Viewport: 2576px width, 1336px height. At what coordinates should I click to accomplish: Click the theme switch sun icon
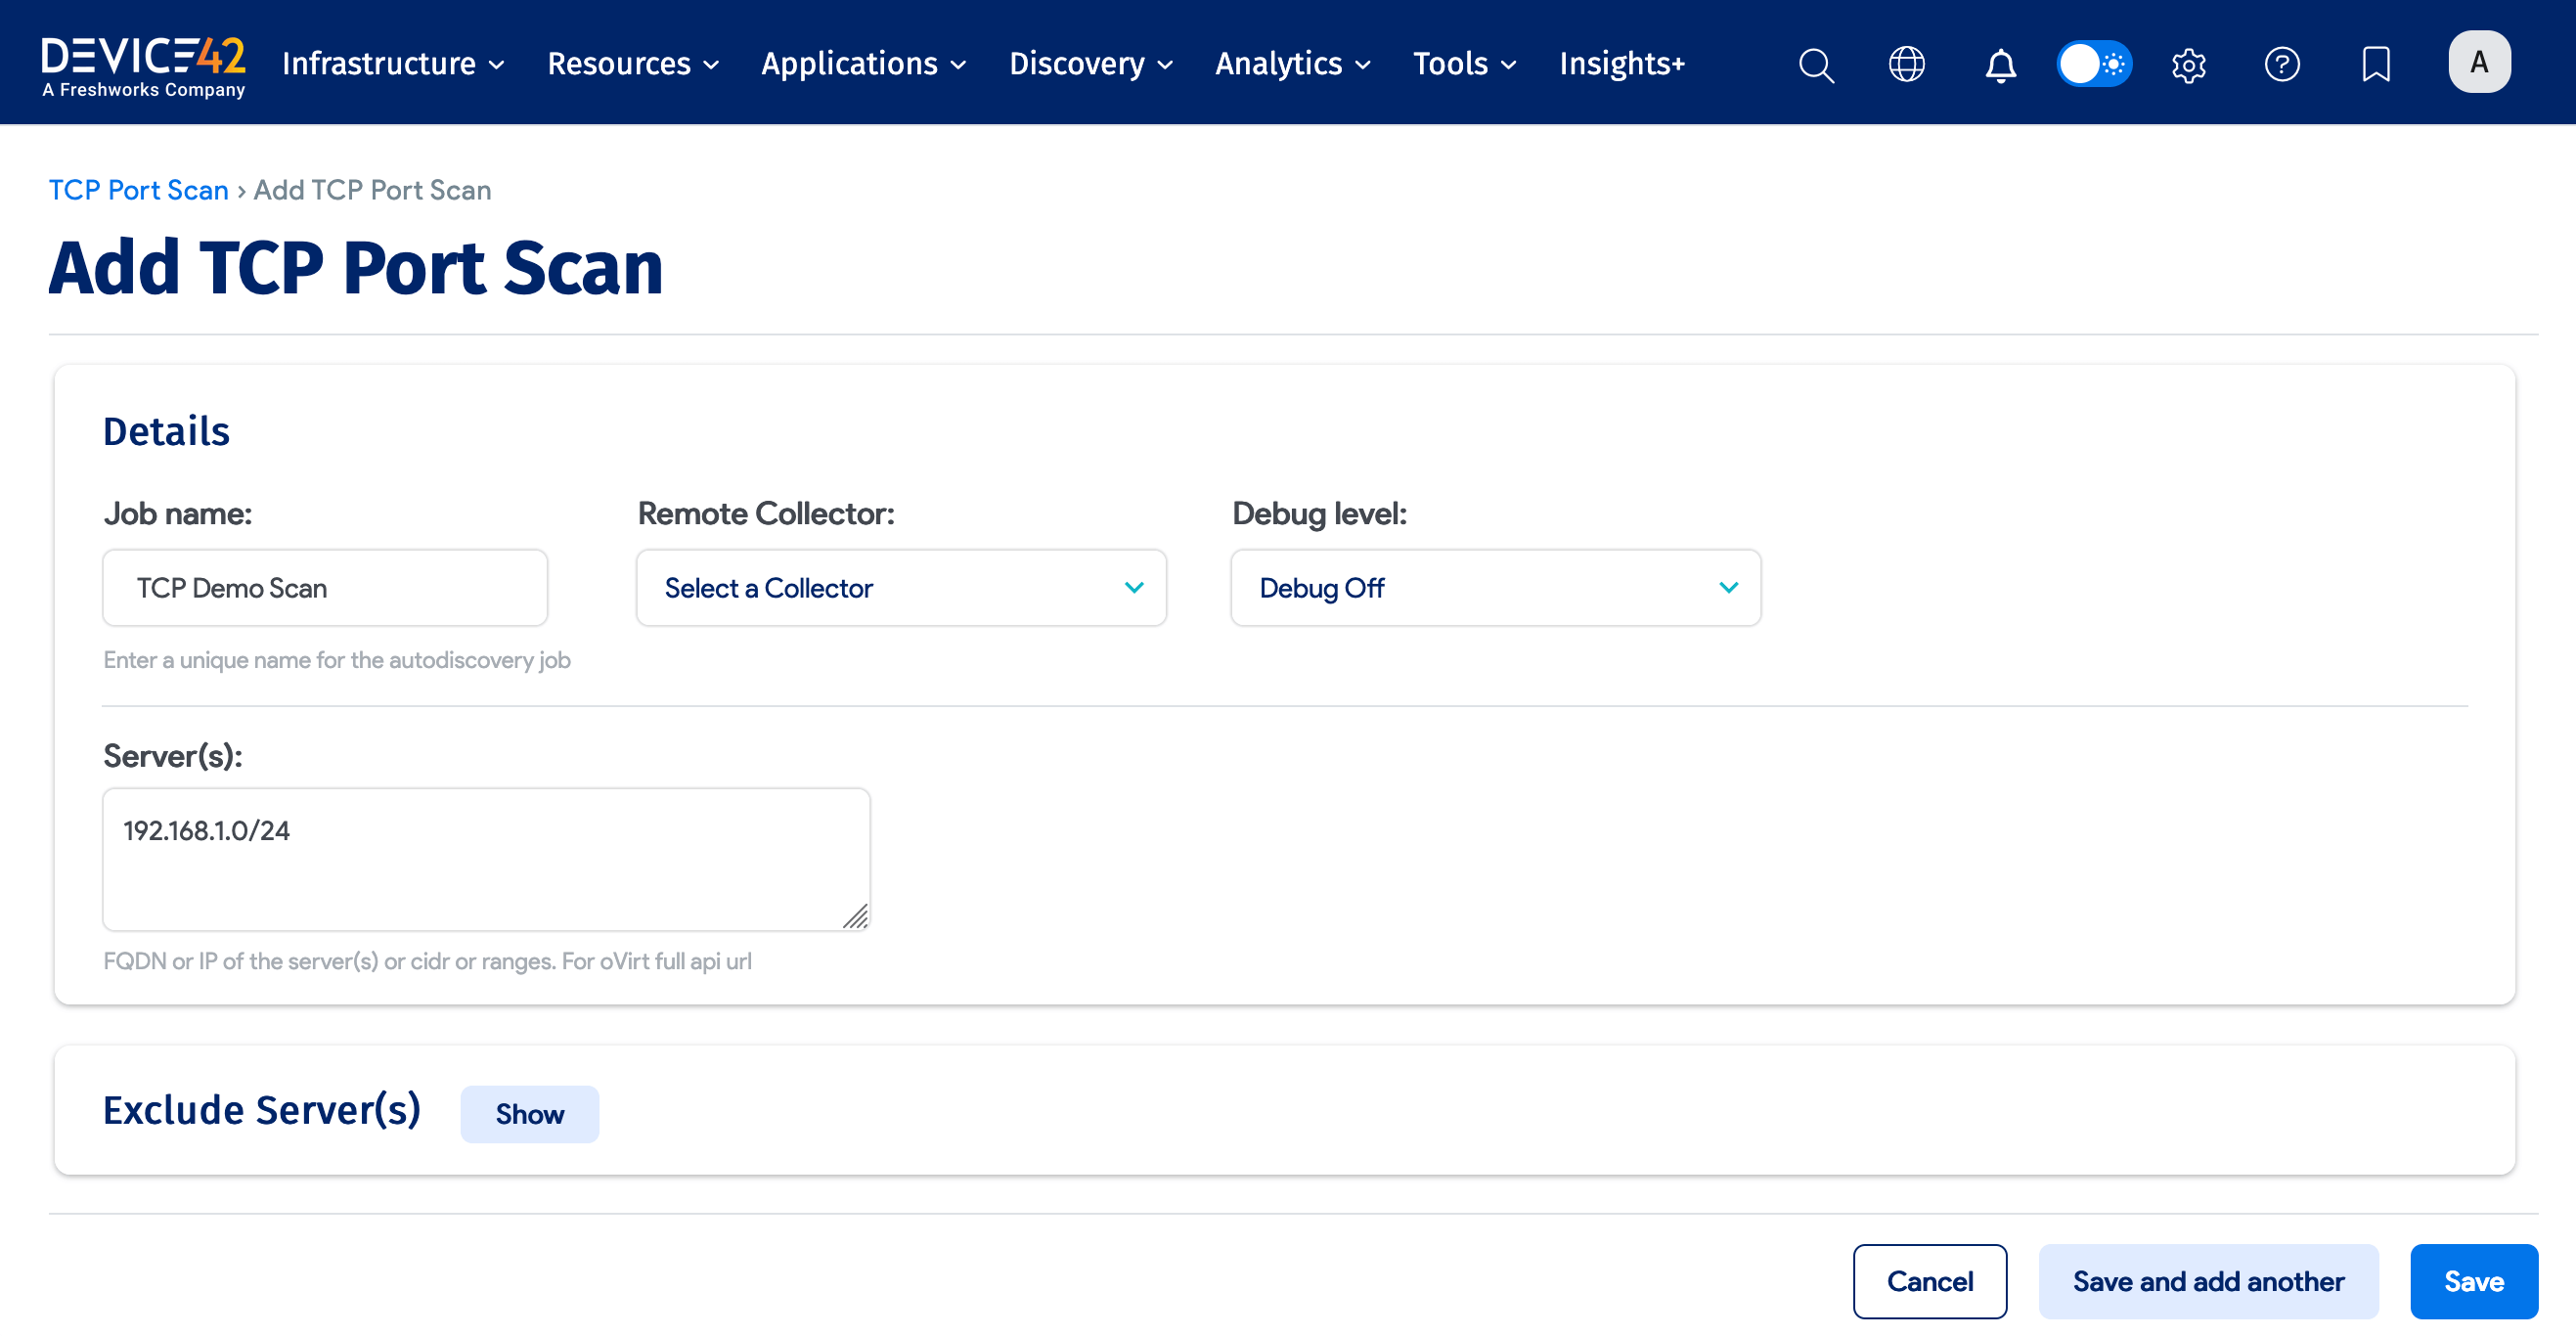pos(2112,63)
